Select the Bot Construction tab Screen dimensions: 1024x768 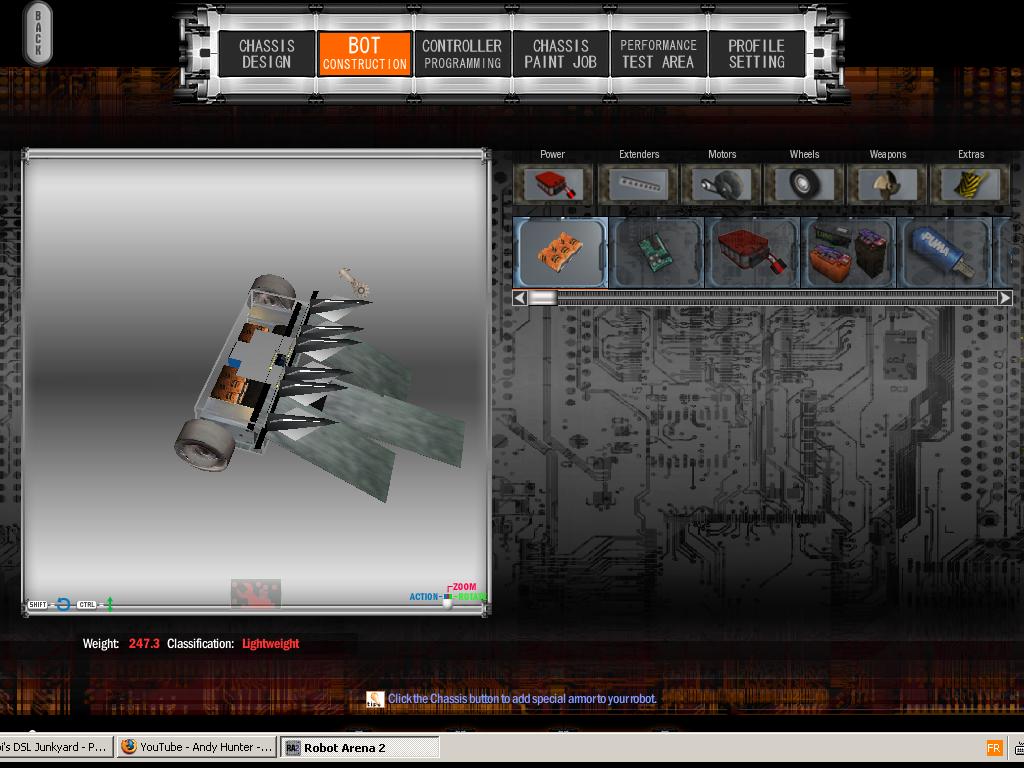point(364,54)
